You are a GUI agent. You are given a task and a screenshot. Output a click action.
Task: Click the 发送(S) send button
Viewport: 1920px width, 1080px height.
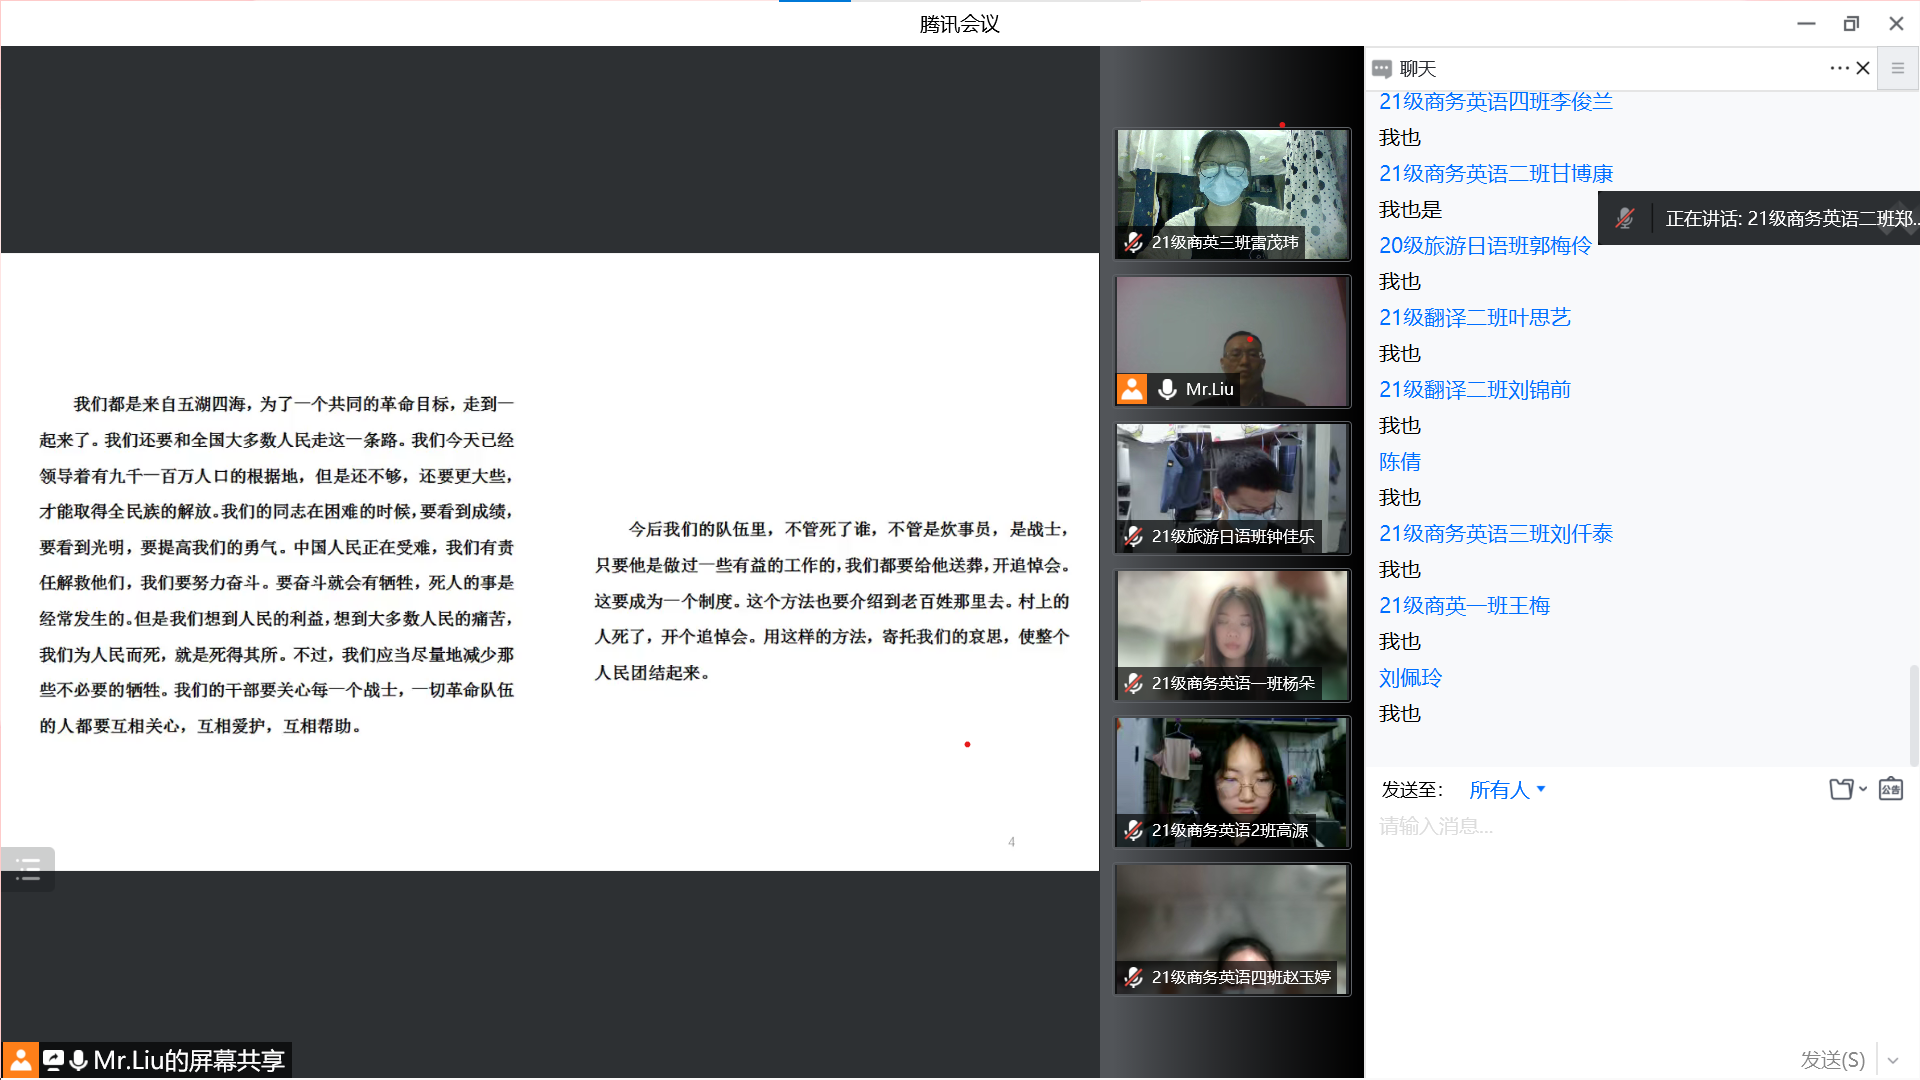[1832, 1060]
